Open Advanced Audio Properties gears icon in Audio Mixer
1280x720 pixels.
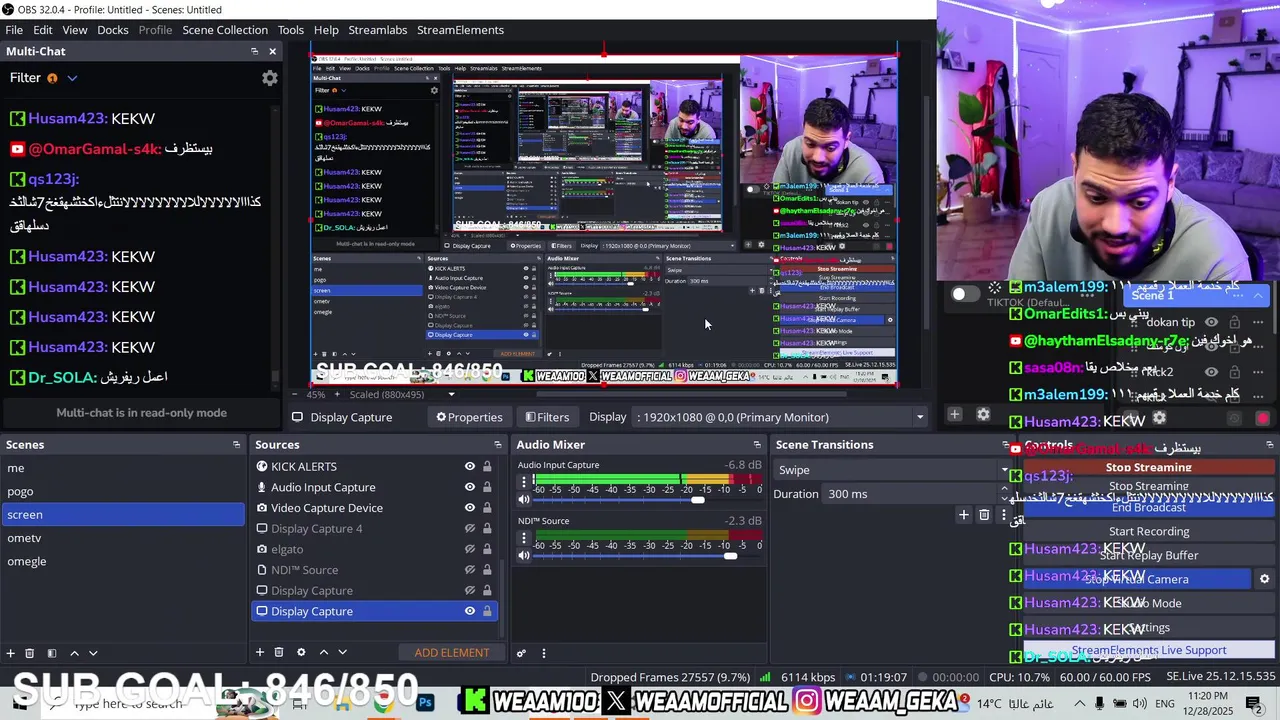pos(521,653)
